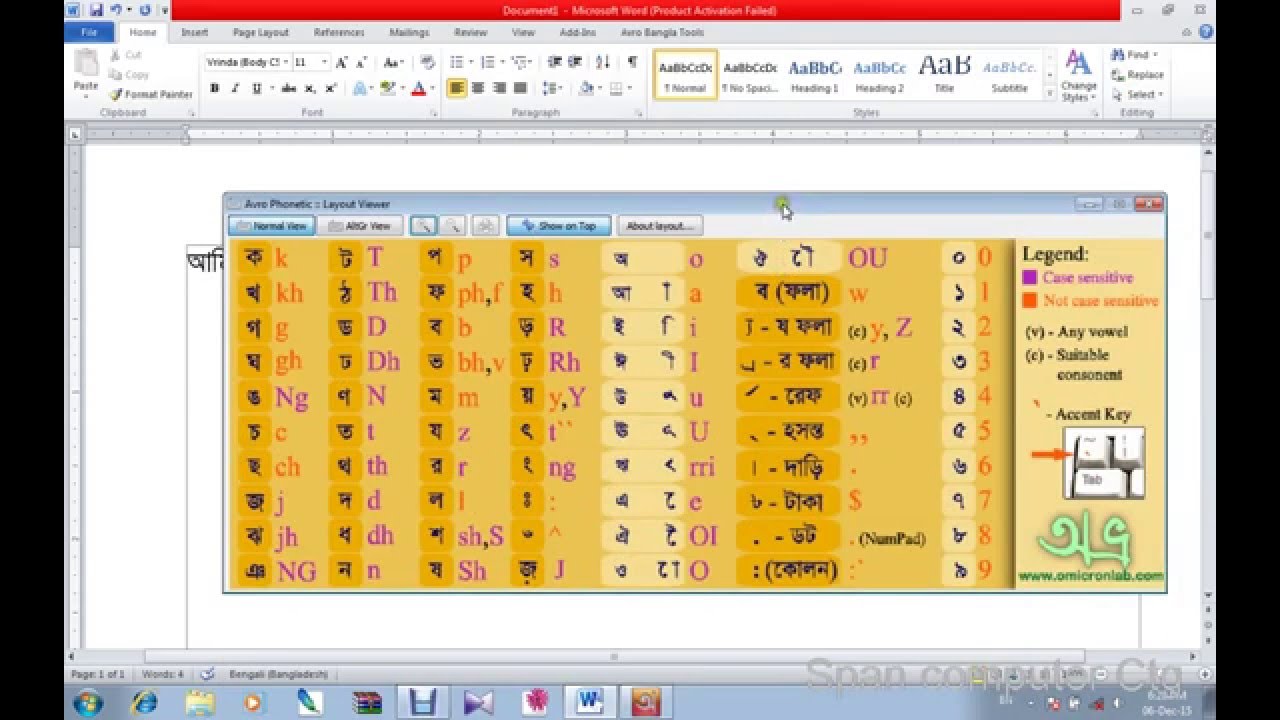Shrink the font size

pos(362,62)
